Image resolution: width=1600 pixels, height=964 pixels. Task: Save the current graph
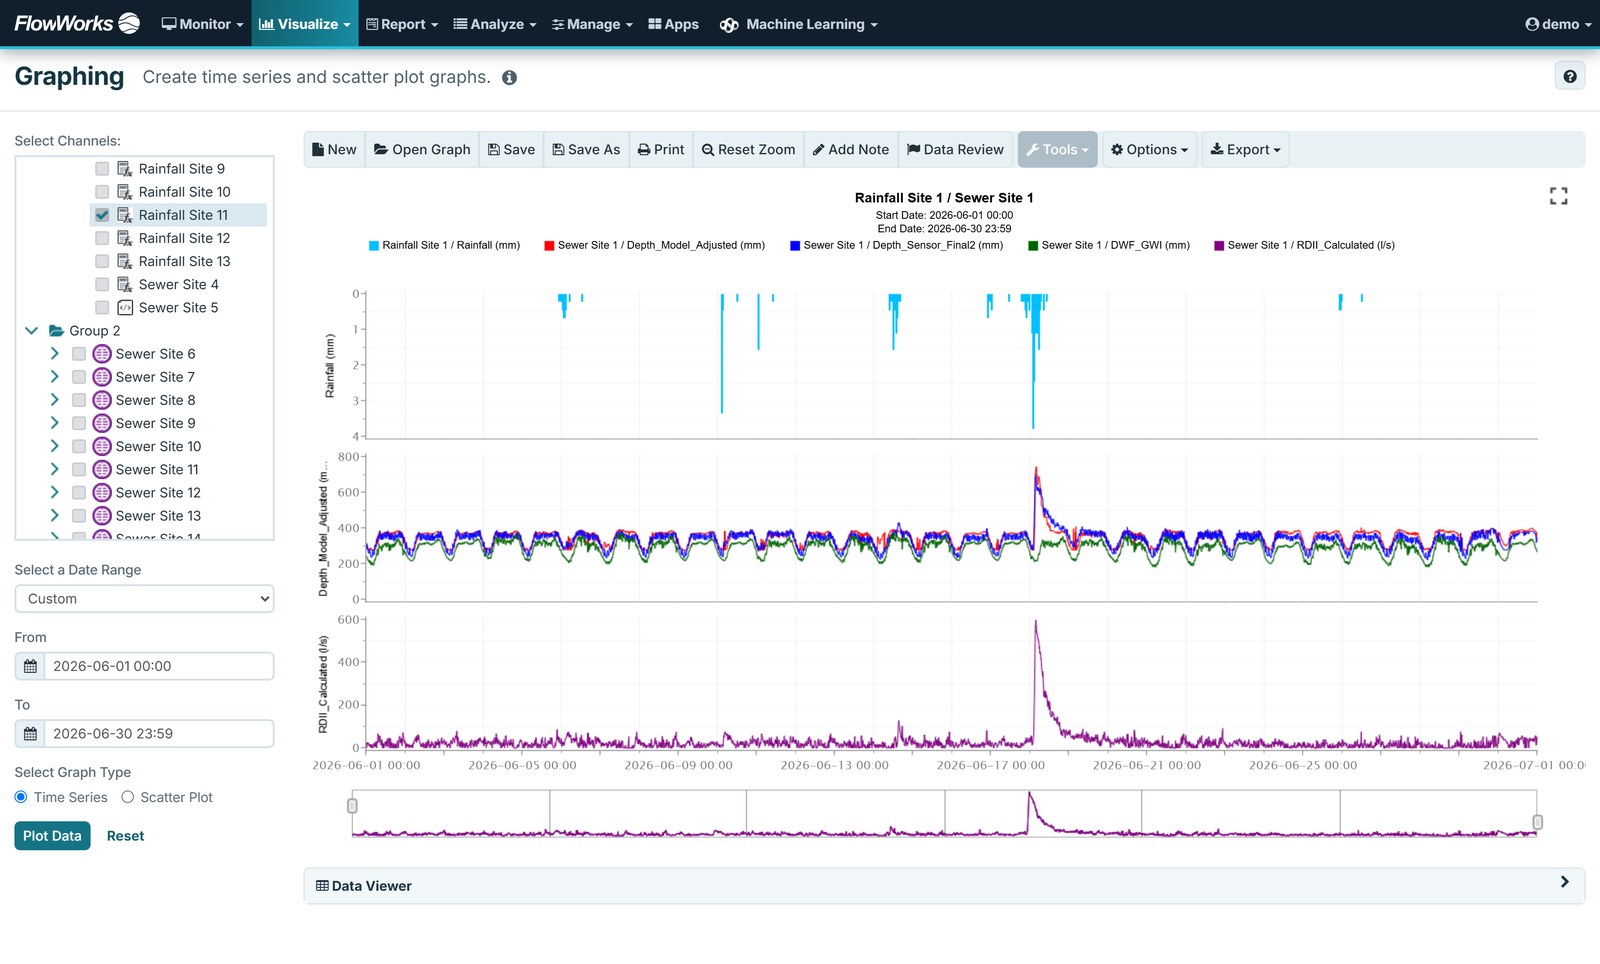(x=511, y=150)
